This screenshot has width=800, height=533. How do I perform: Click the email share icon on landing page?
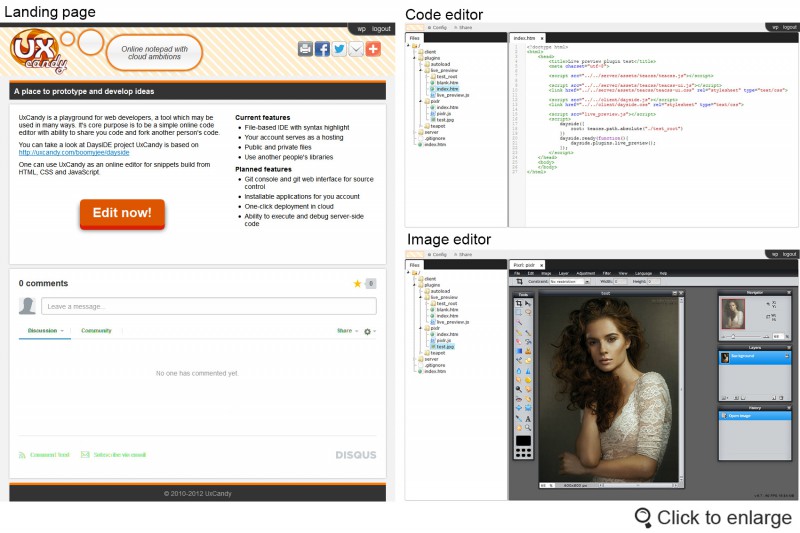click(356, 49)
